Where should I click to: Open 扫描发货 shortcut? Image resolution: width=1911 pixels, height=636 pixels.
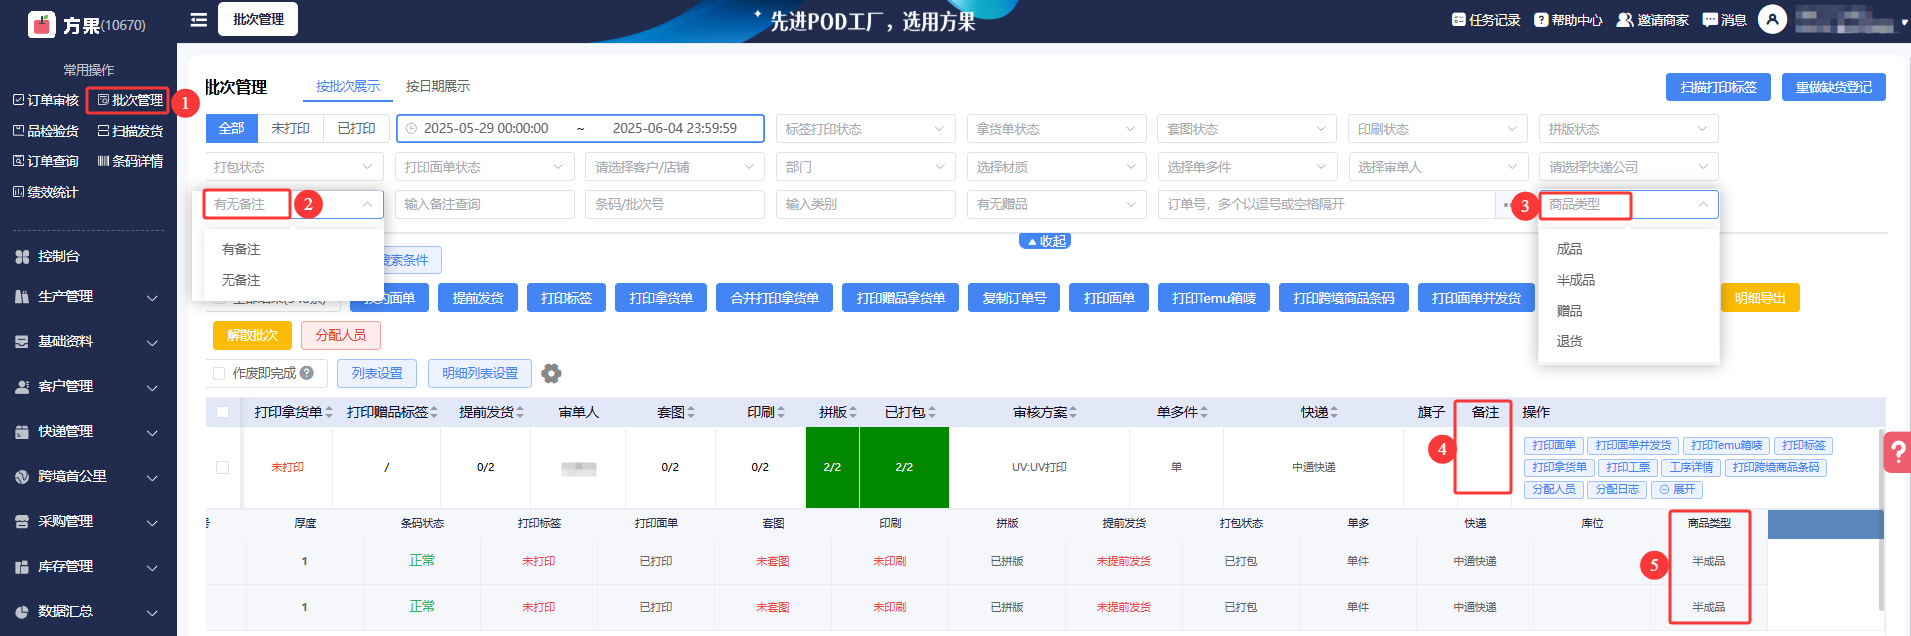[x=130, y=131]
